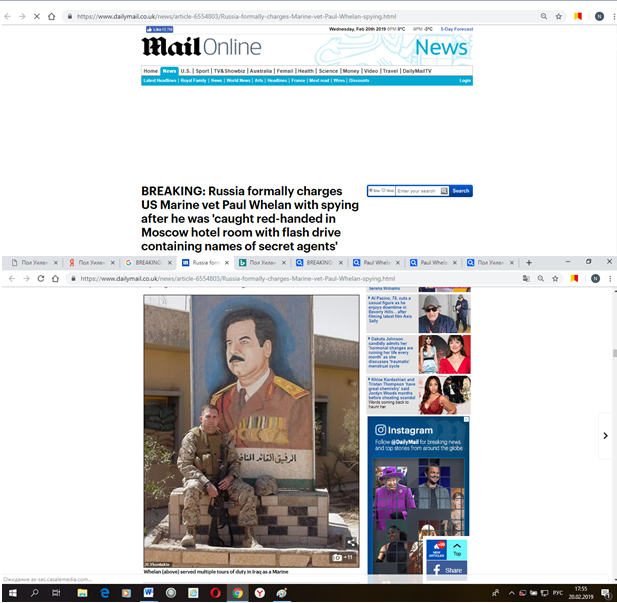
Task: Click the Enter your search input field
Action: (417, 191)
